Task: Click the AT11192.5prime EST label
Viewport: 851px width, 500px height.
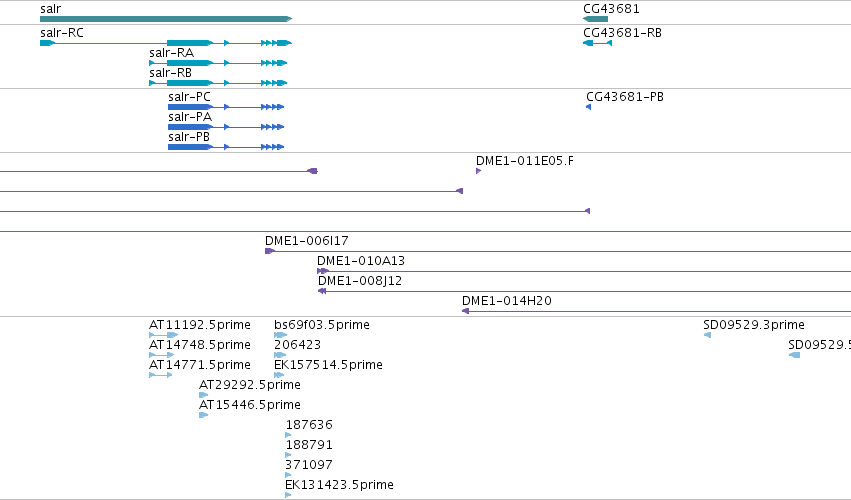Action: (200, 325)
